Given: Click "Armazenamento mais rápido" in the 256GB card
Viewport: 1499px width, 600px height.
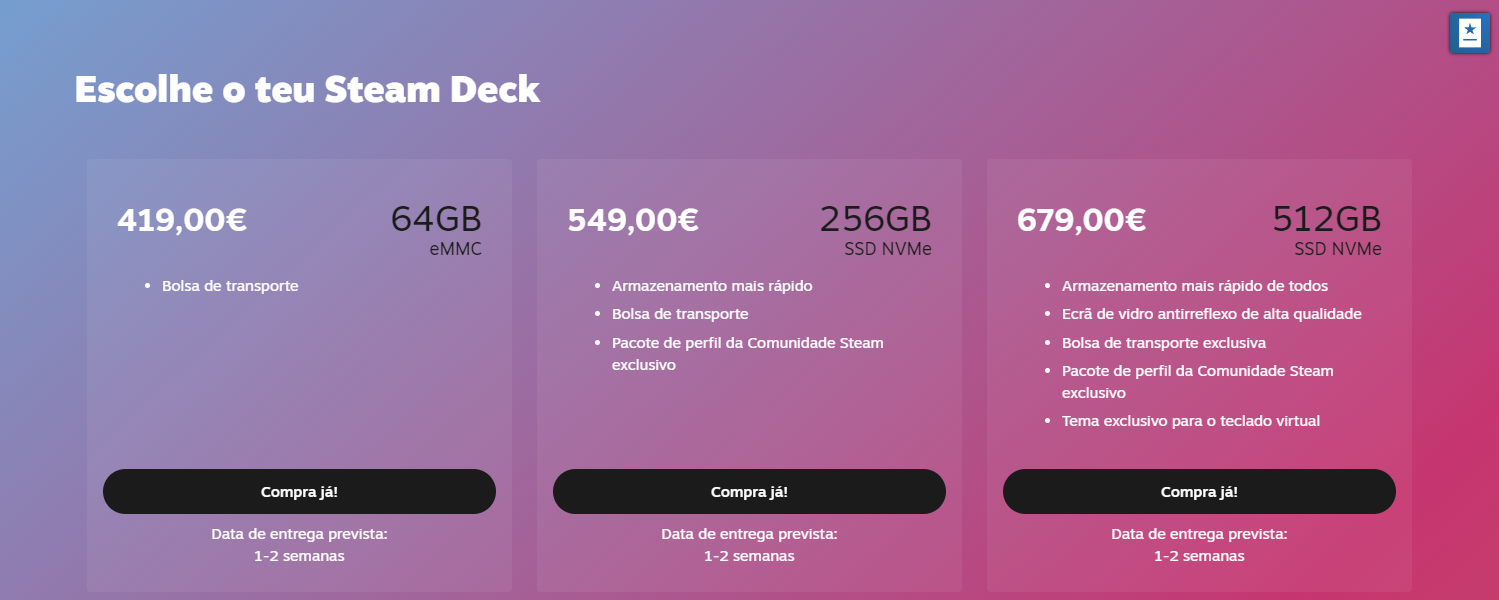Looking at the screenshot, I should [712, 286].
